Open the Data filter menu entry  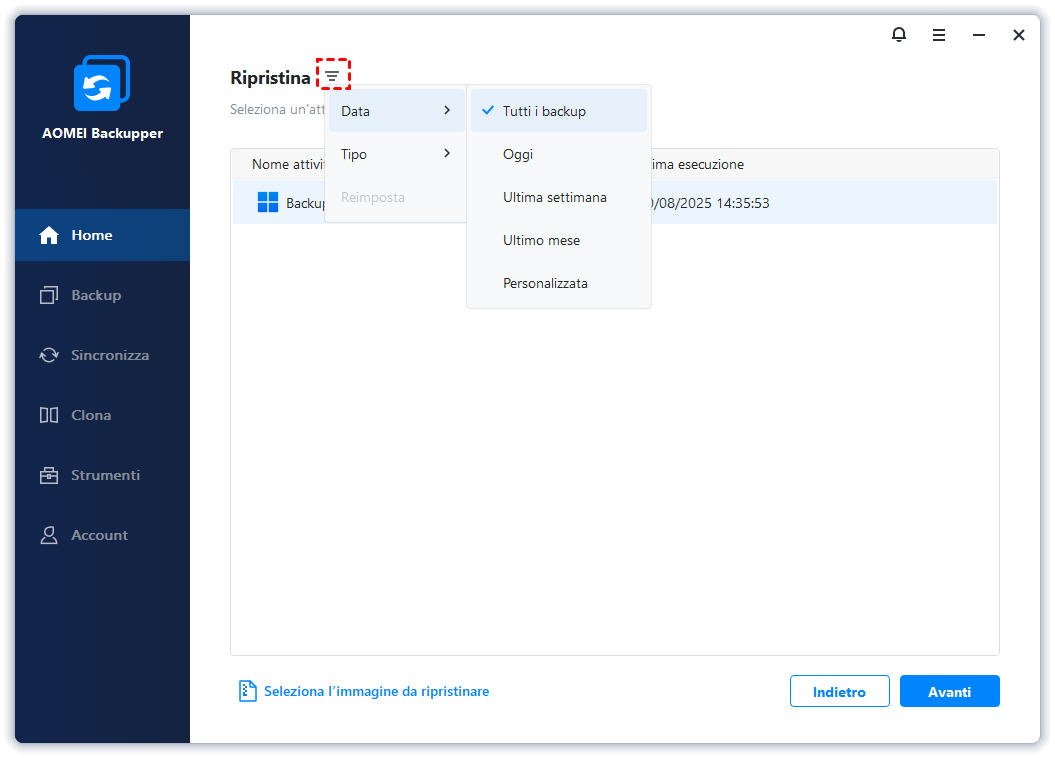[x=396, y=111]
